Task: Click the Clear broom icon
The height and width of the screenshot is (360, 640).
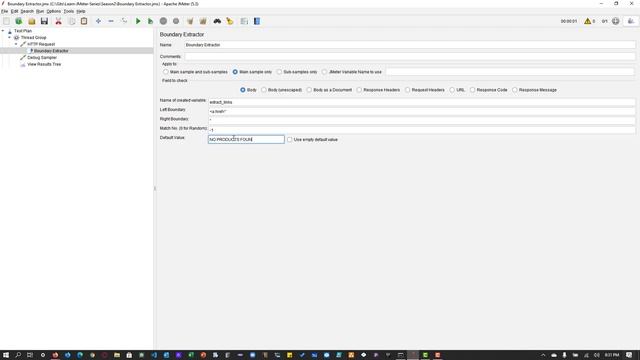Action: point(190,21)
